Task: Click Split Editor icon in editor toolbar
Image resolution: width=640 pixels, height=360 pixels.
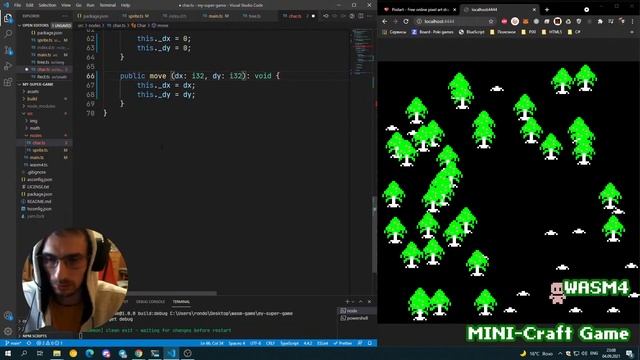Action: pos(361,16)
